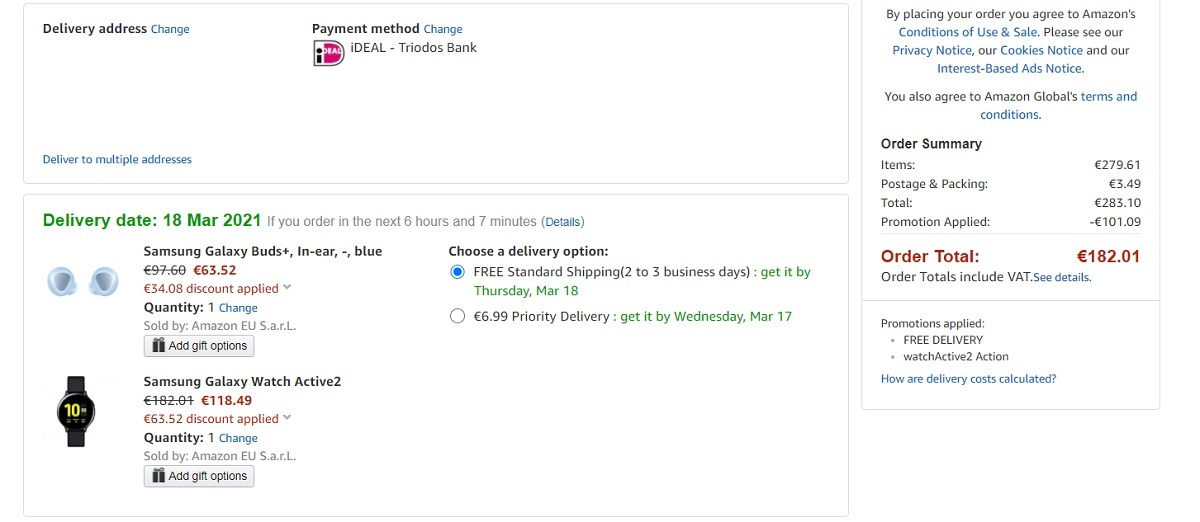Click gift icon under Galaxy Watch Active2
The height and width of the screenshot is (522, 1200).
[x=158, y=476]
